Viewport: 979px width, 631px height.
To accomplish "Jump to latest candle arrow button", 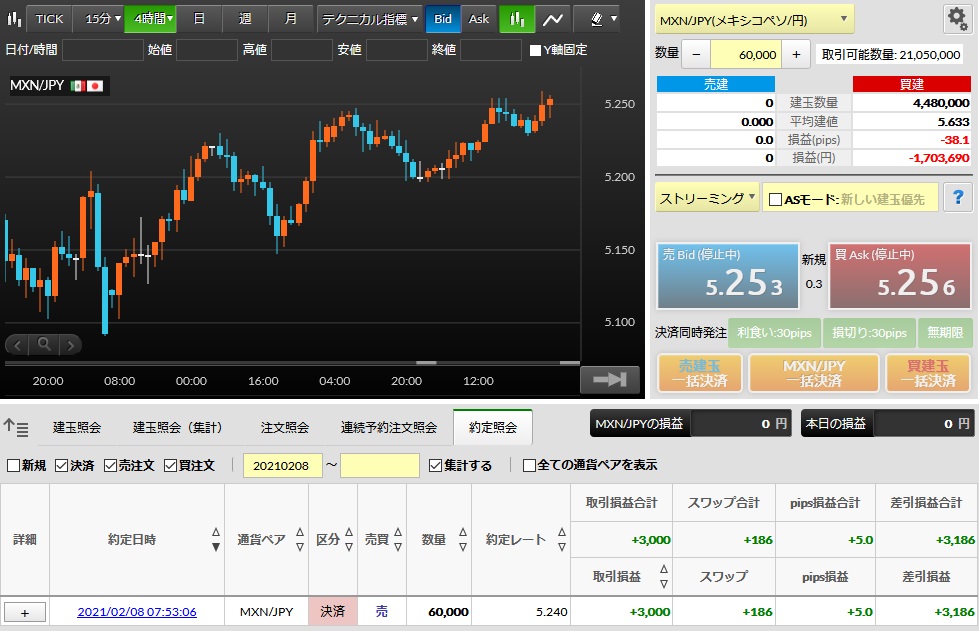I will click(x=609, y=379).
